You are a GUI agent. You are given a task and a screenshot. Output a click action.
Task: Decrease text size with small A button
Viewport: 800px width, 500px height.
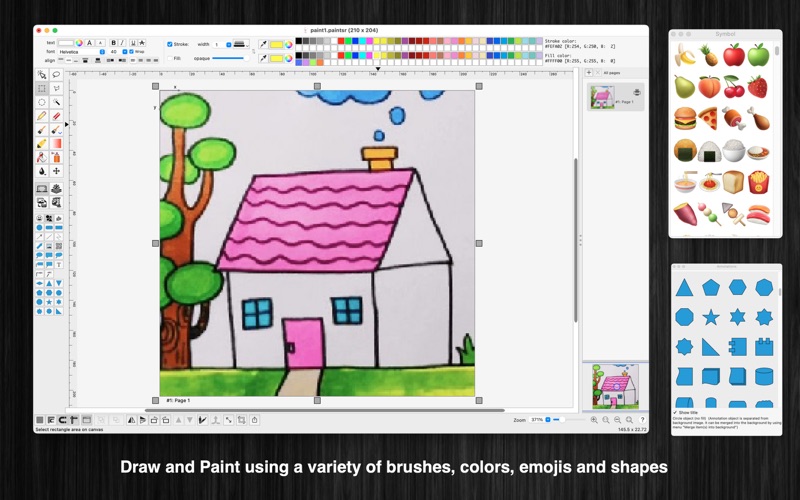[101, 43]
